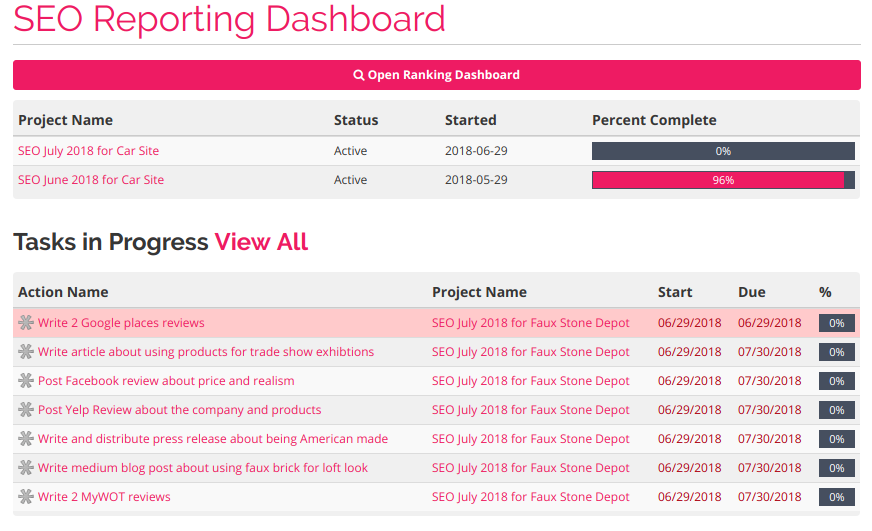872x531 pixels.
Task: Open SEO June 2018 for Car Site project
Action: [x=91, y=180]
